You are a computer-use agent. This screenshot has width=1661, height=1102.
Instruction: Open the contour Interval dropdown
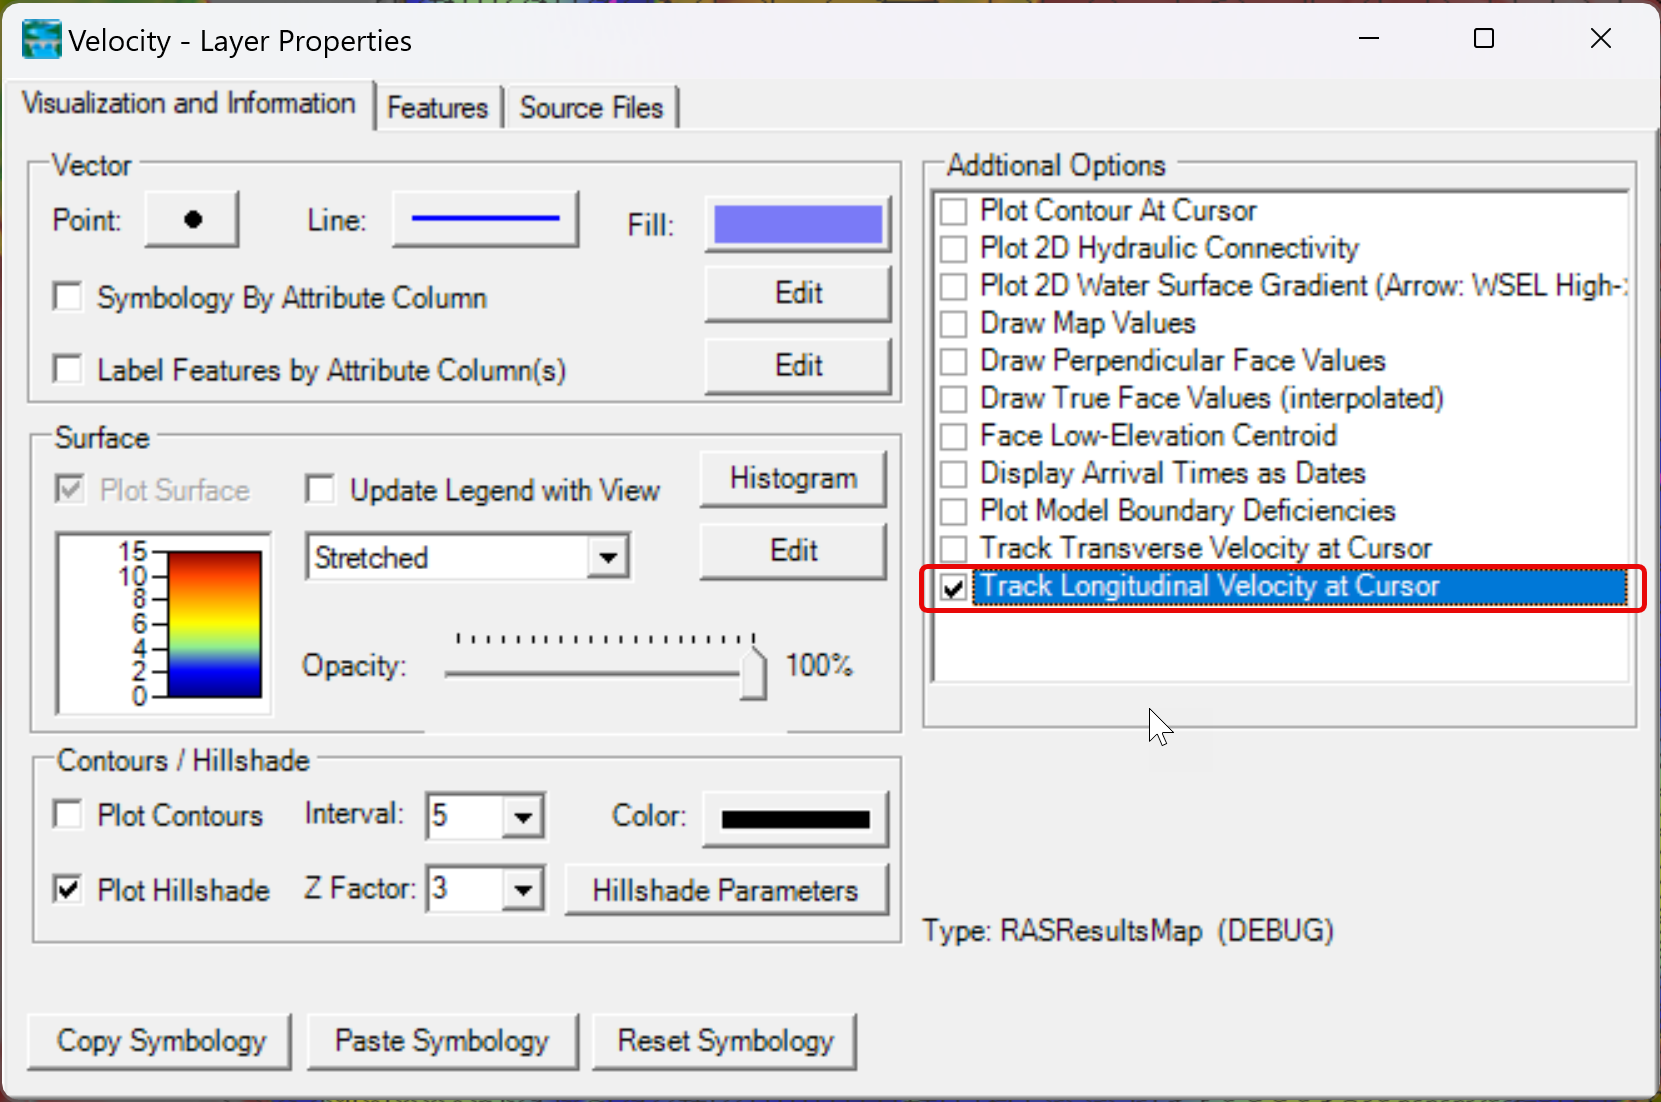point(523,817)
